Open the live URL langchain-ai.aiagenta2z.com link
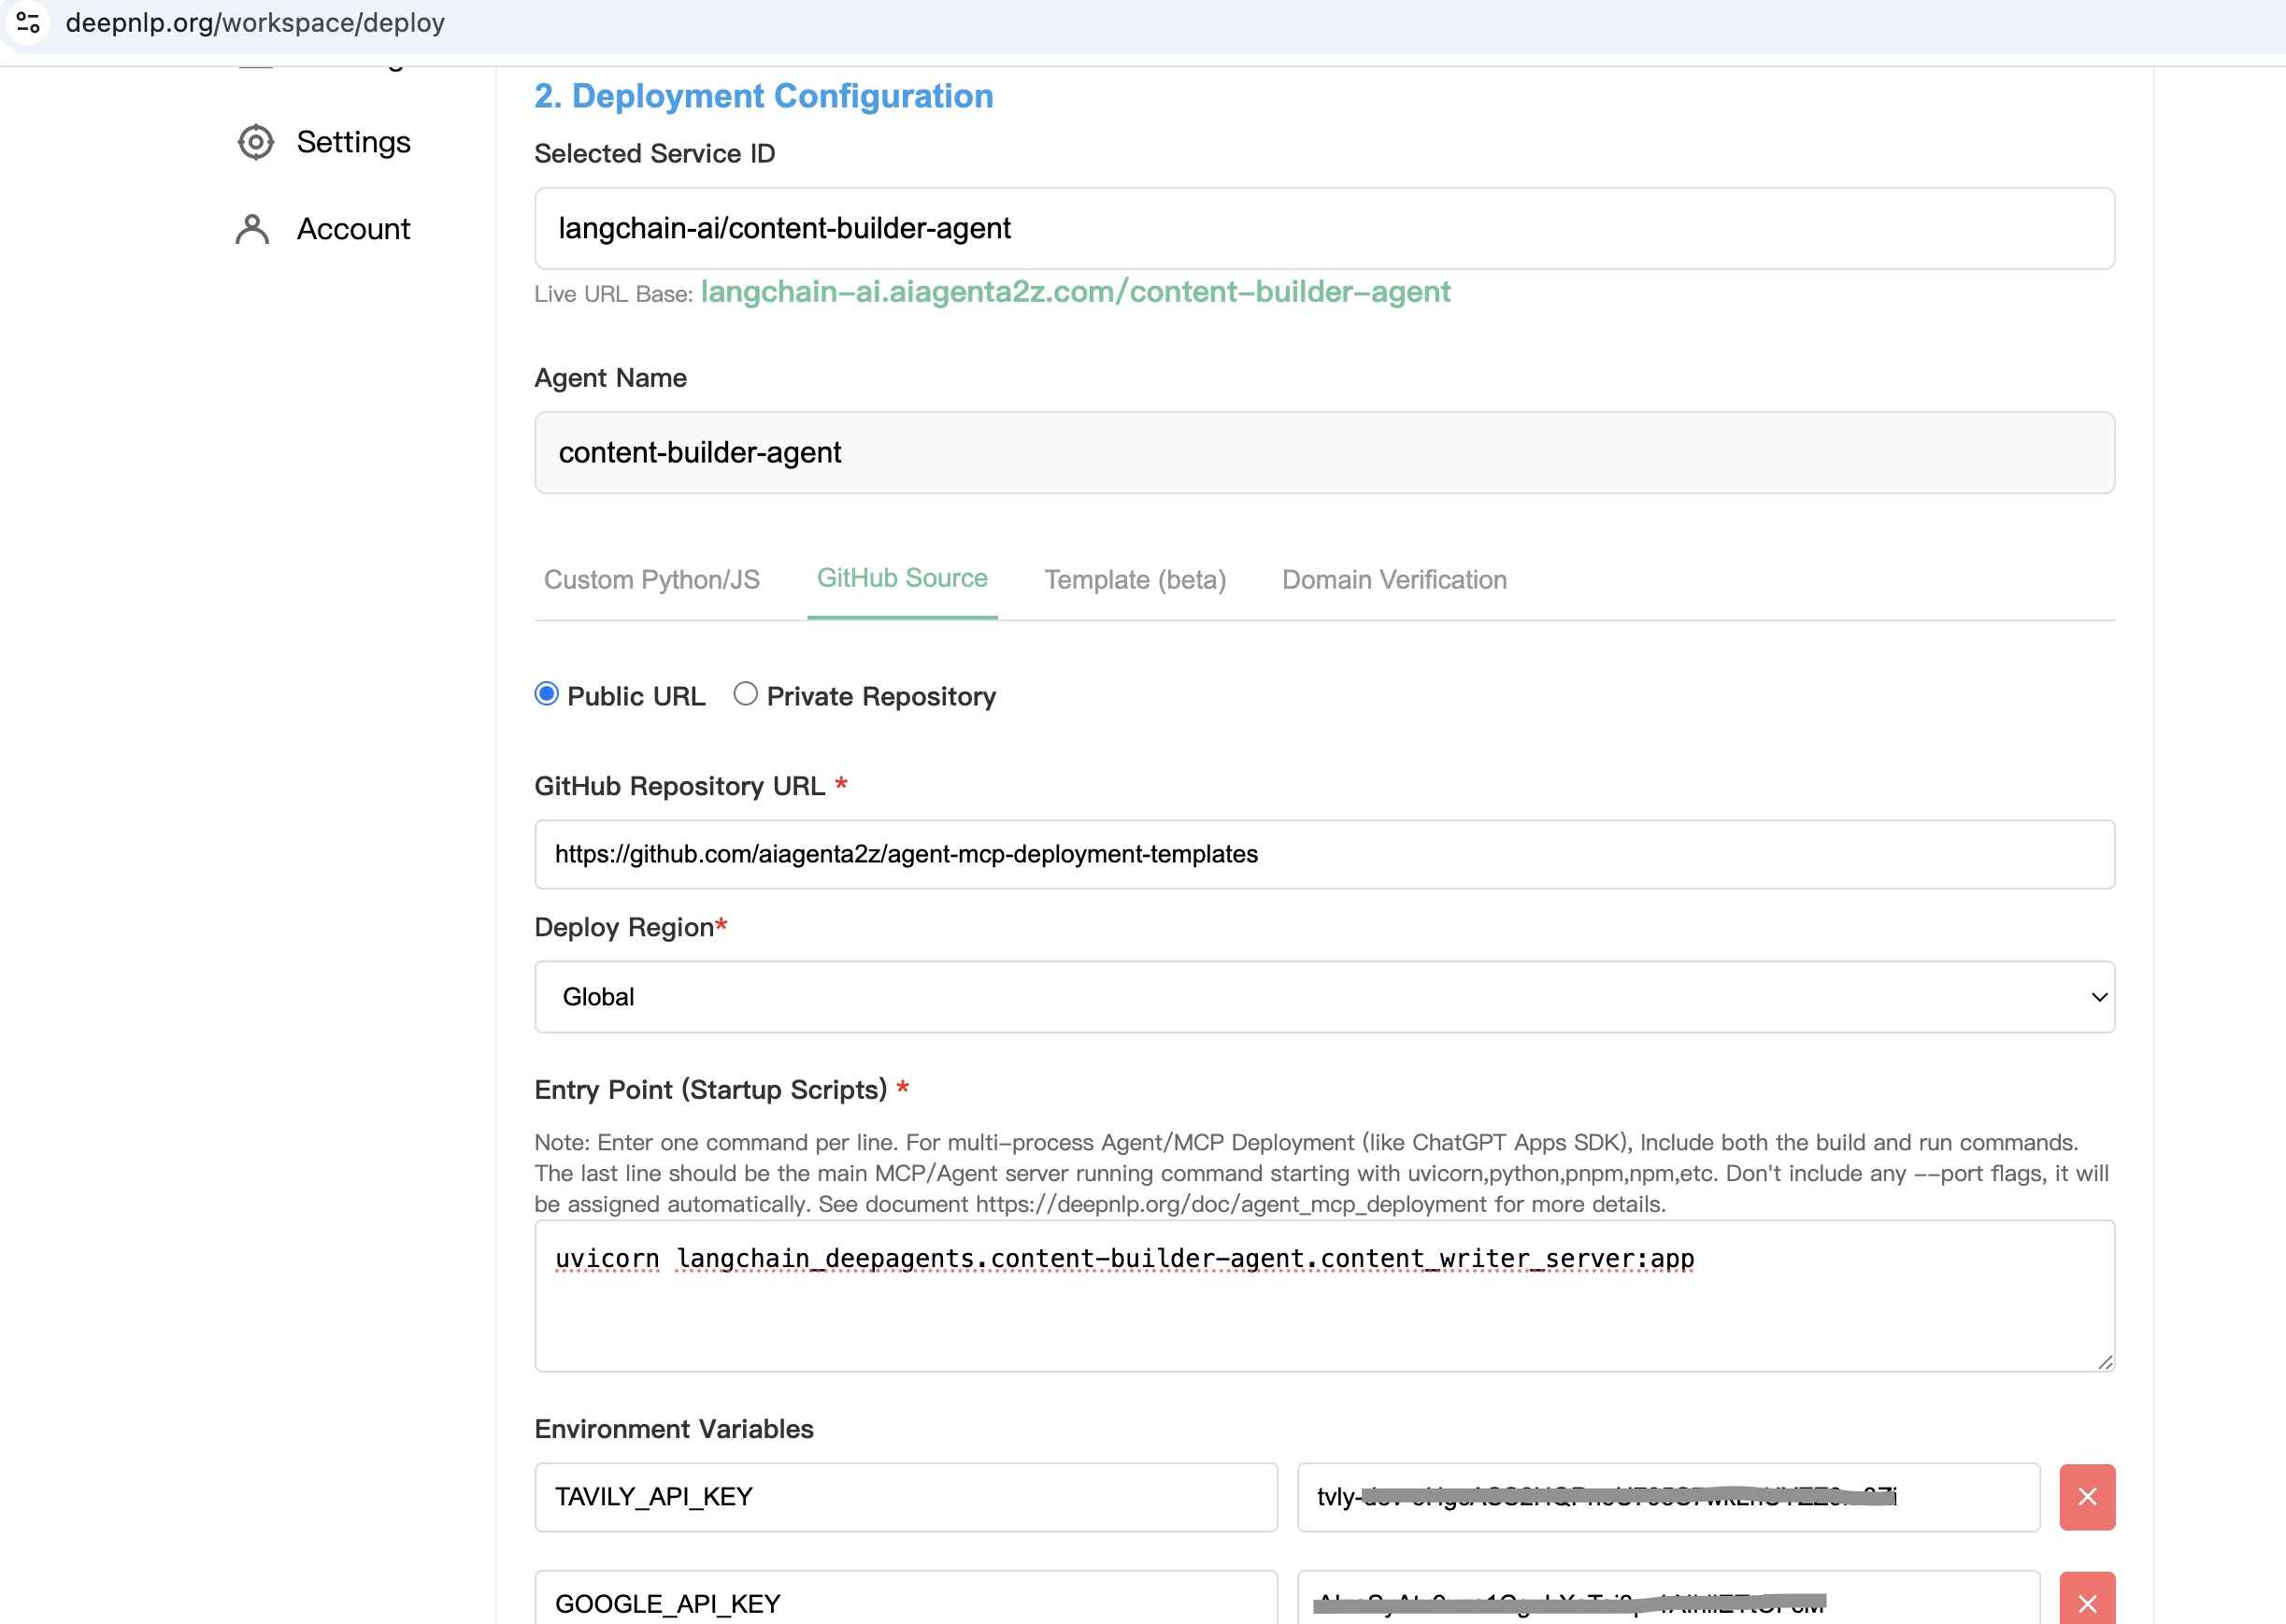 (x=1076, y=292)
